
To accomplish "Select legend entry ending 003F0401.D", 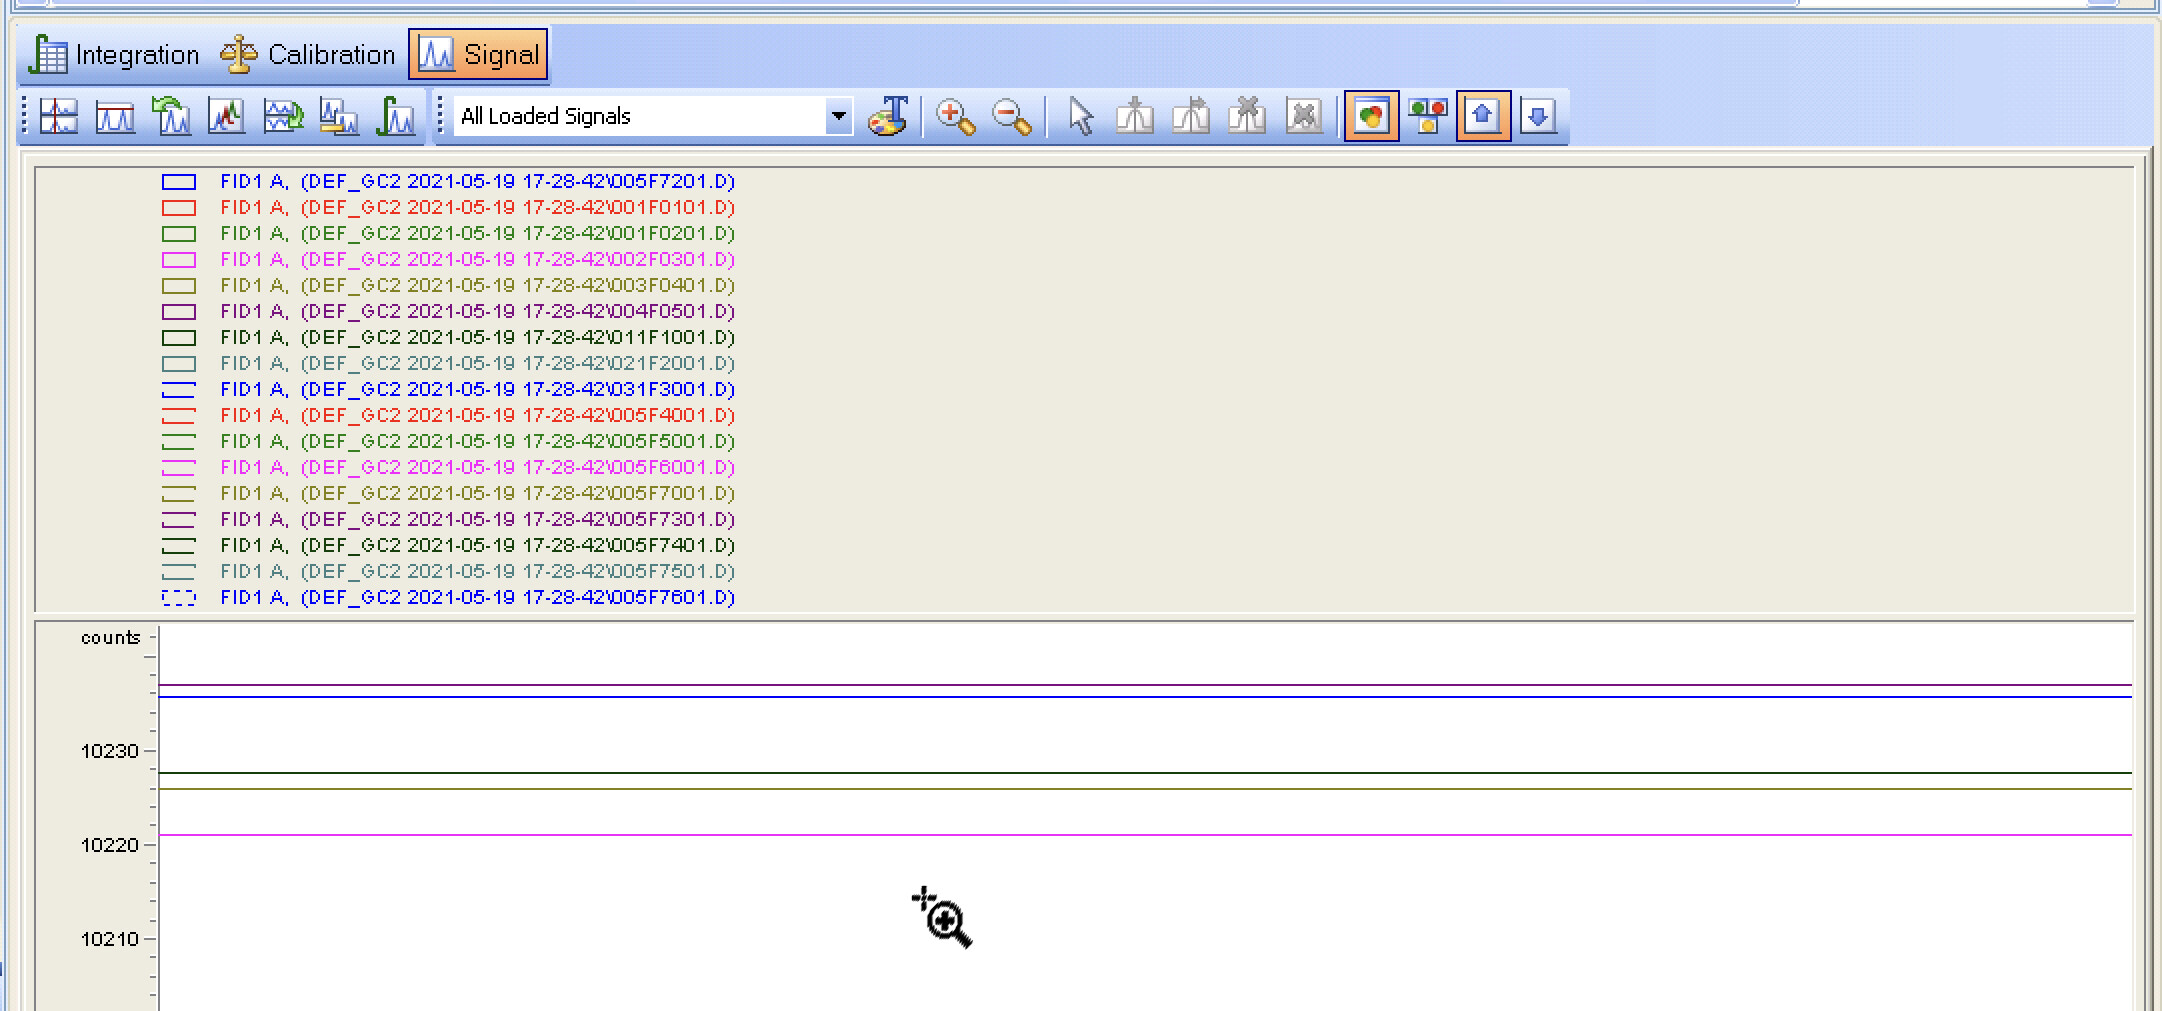I will click(477, 286).
